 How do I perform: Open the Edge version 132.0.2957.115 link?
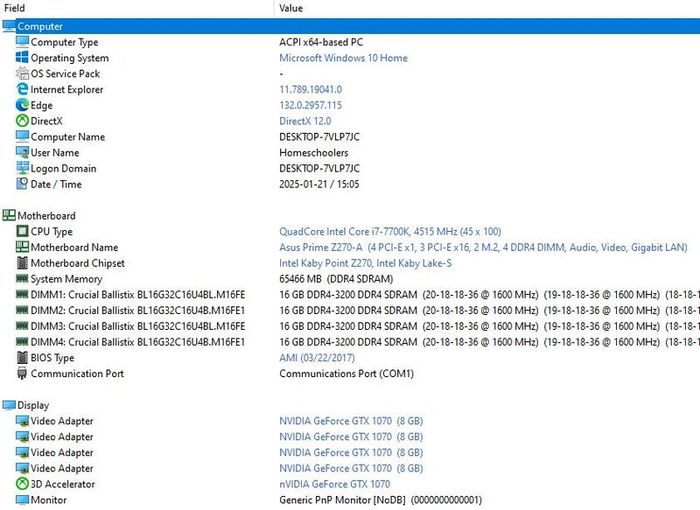pos(311,105)
